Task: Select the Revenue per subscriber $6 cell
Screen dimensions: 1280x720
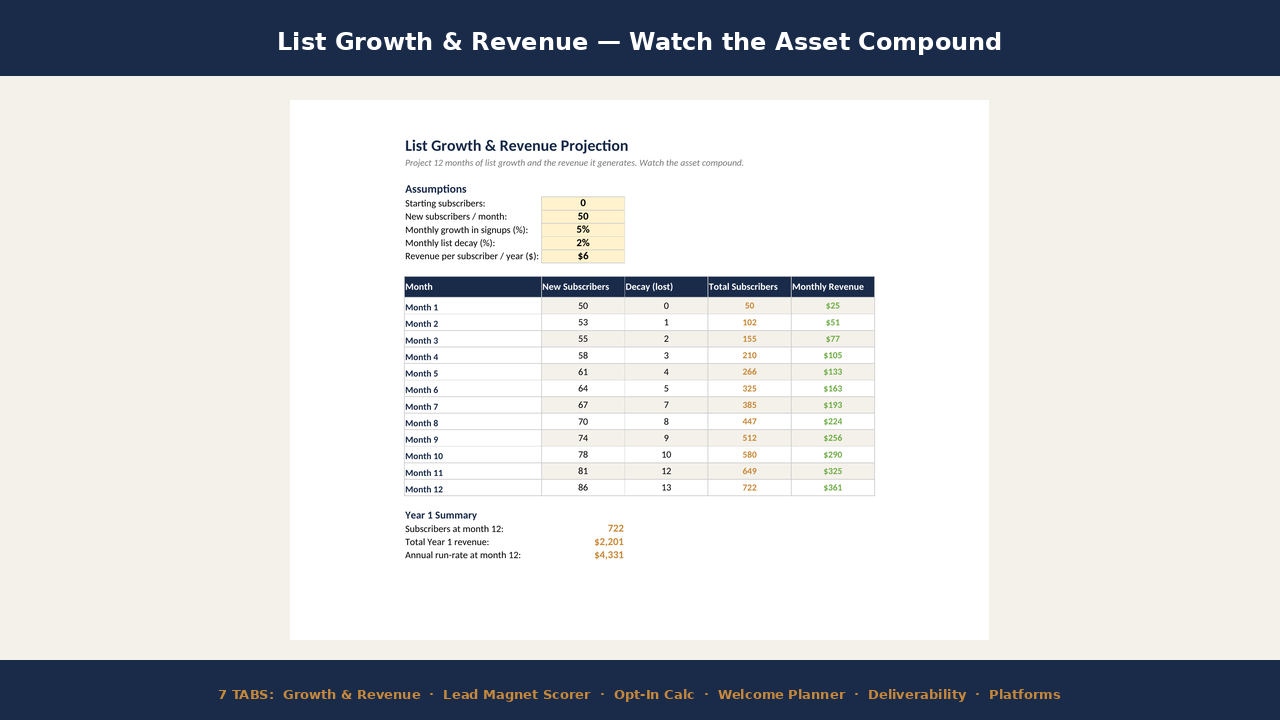Action: coord(583,256)
